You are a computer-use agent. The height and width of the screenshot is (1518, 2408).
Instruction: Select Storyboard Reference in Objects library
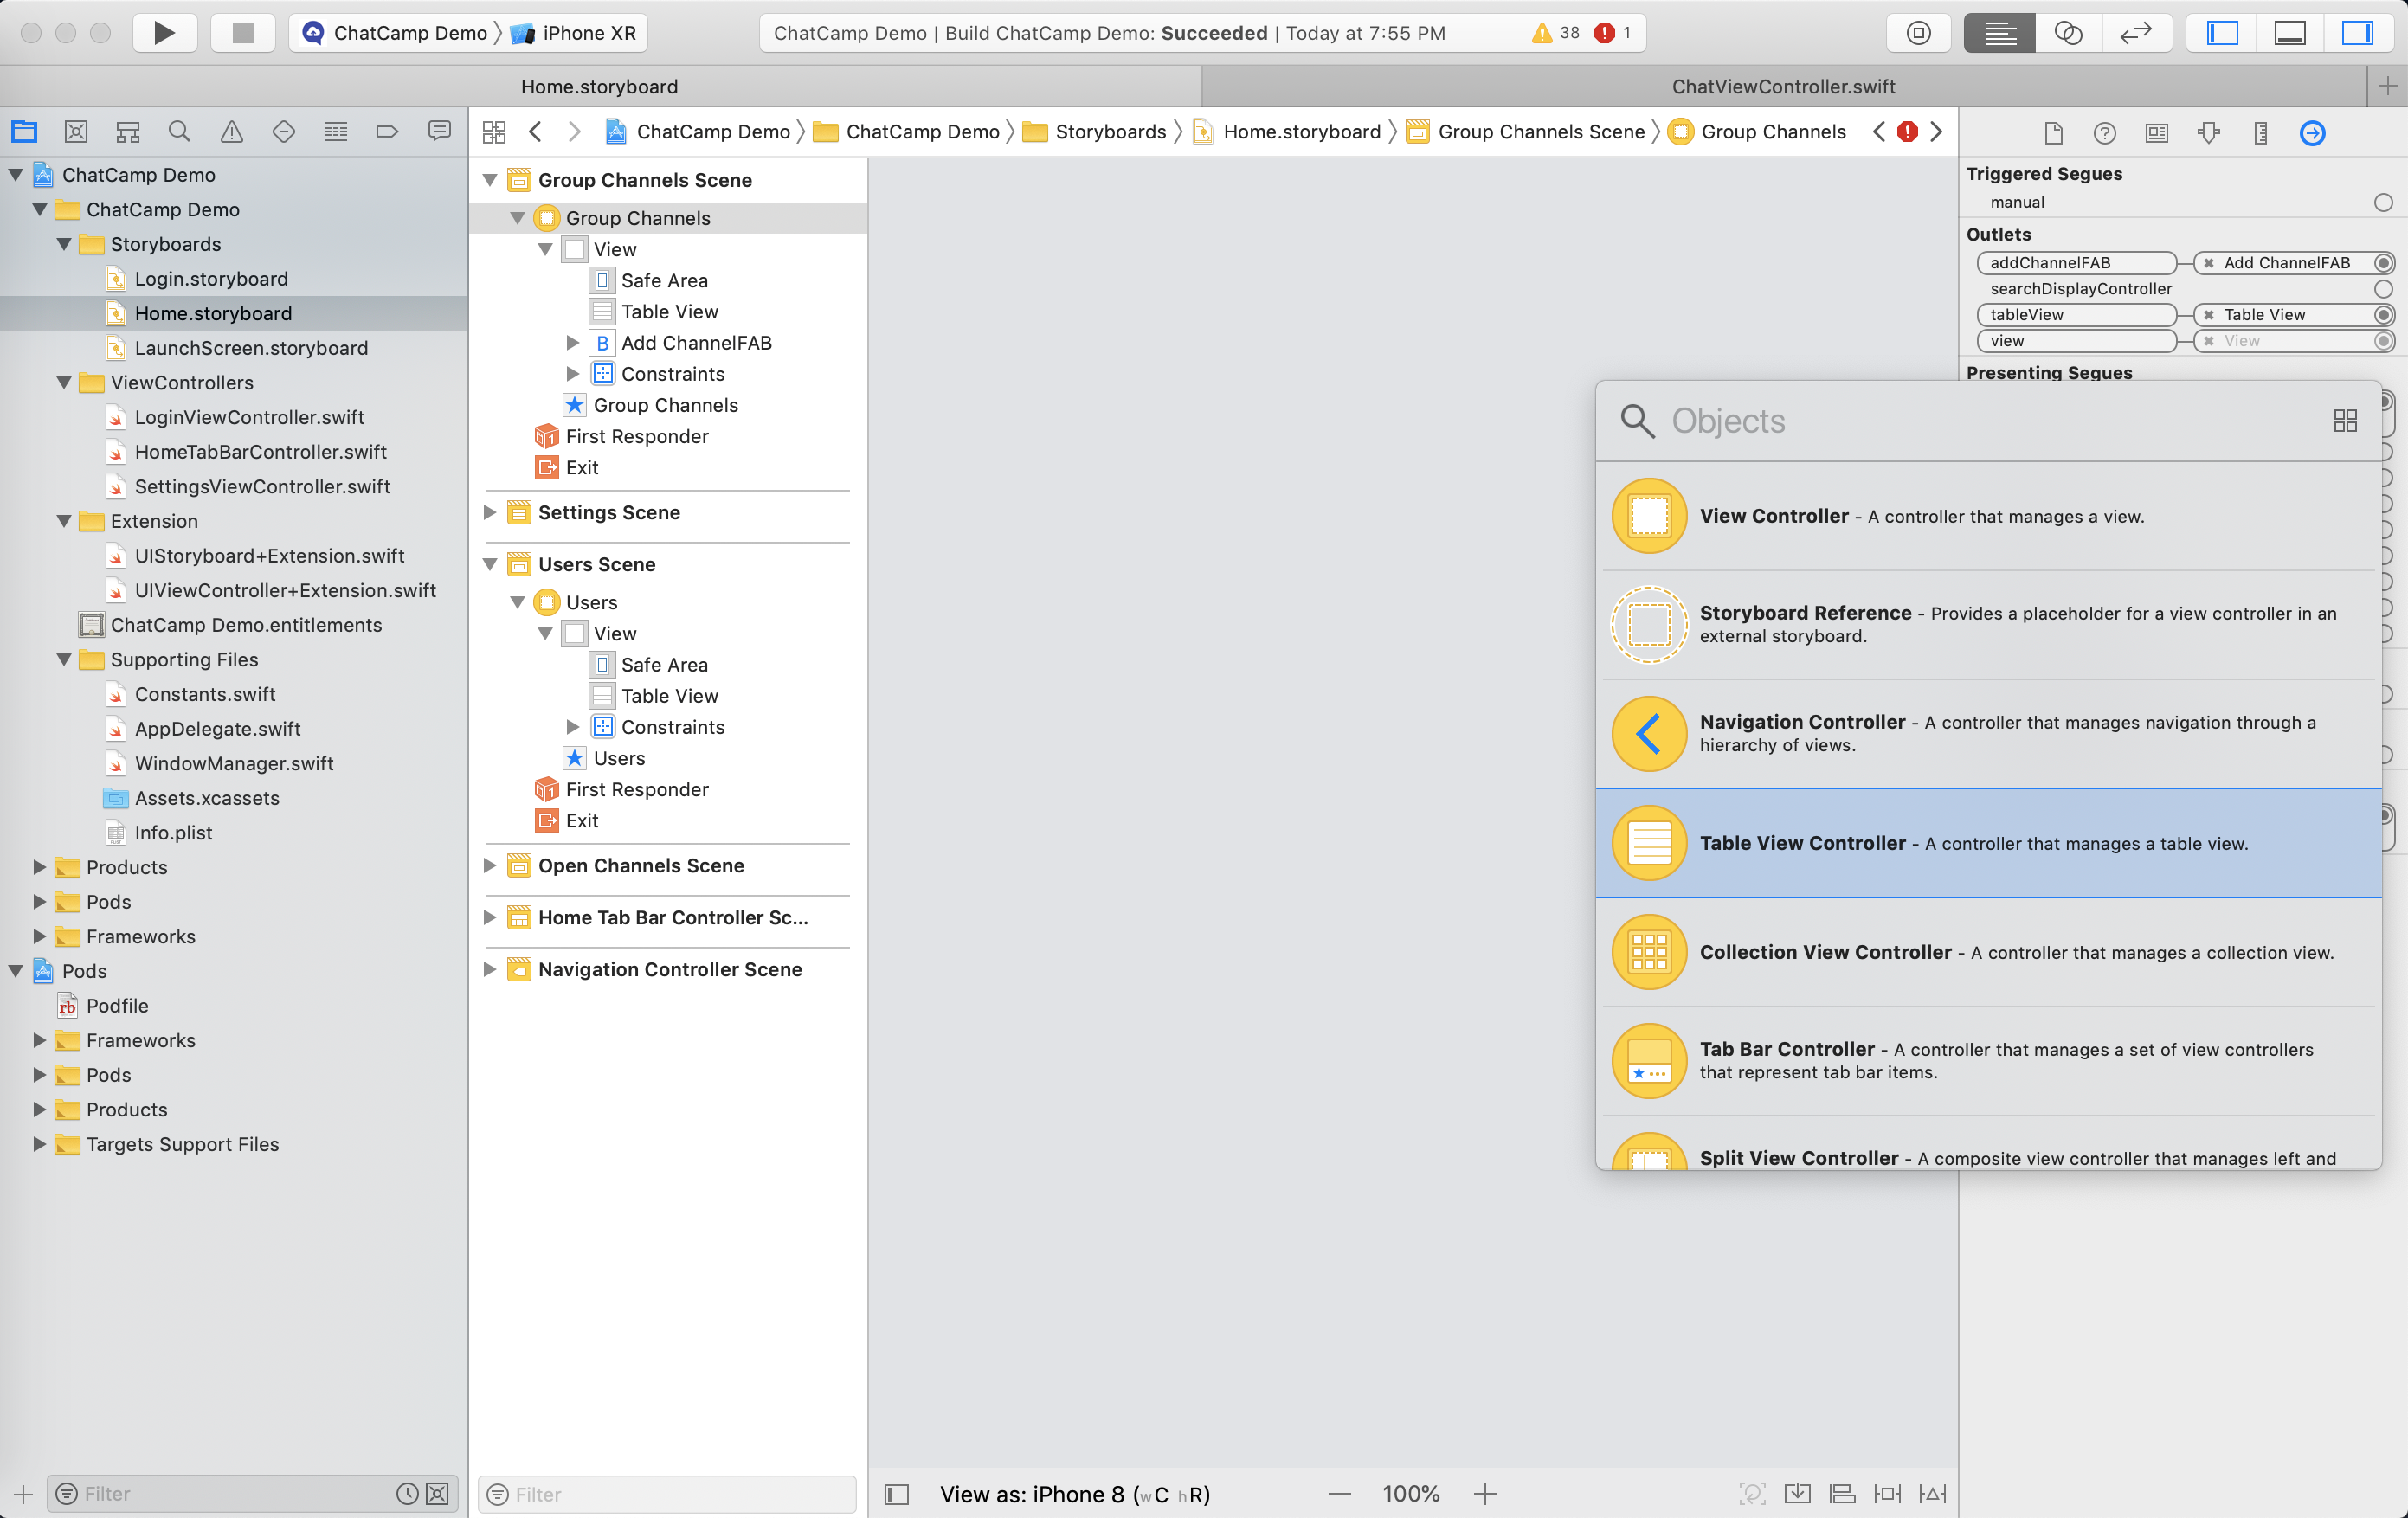pyautogui.click(x=1989, y=625)
